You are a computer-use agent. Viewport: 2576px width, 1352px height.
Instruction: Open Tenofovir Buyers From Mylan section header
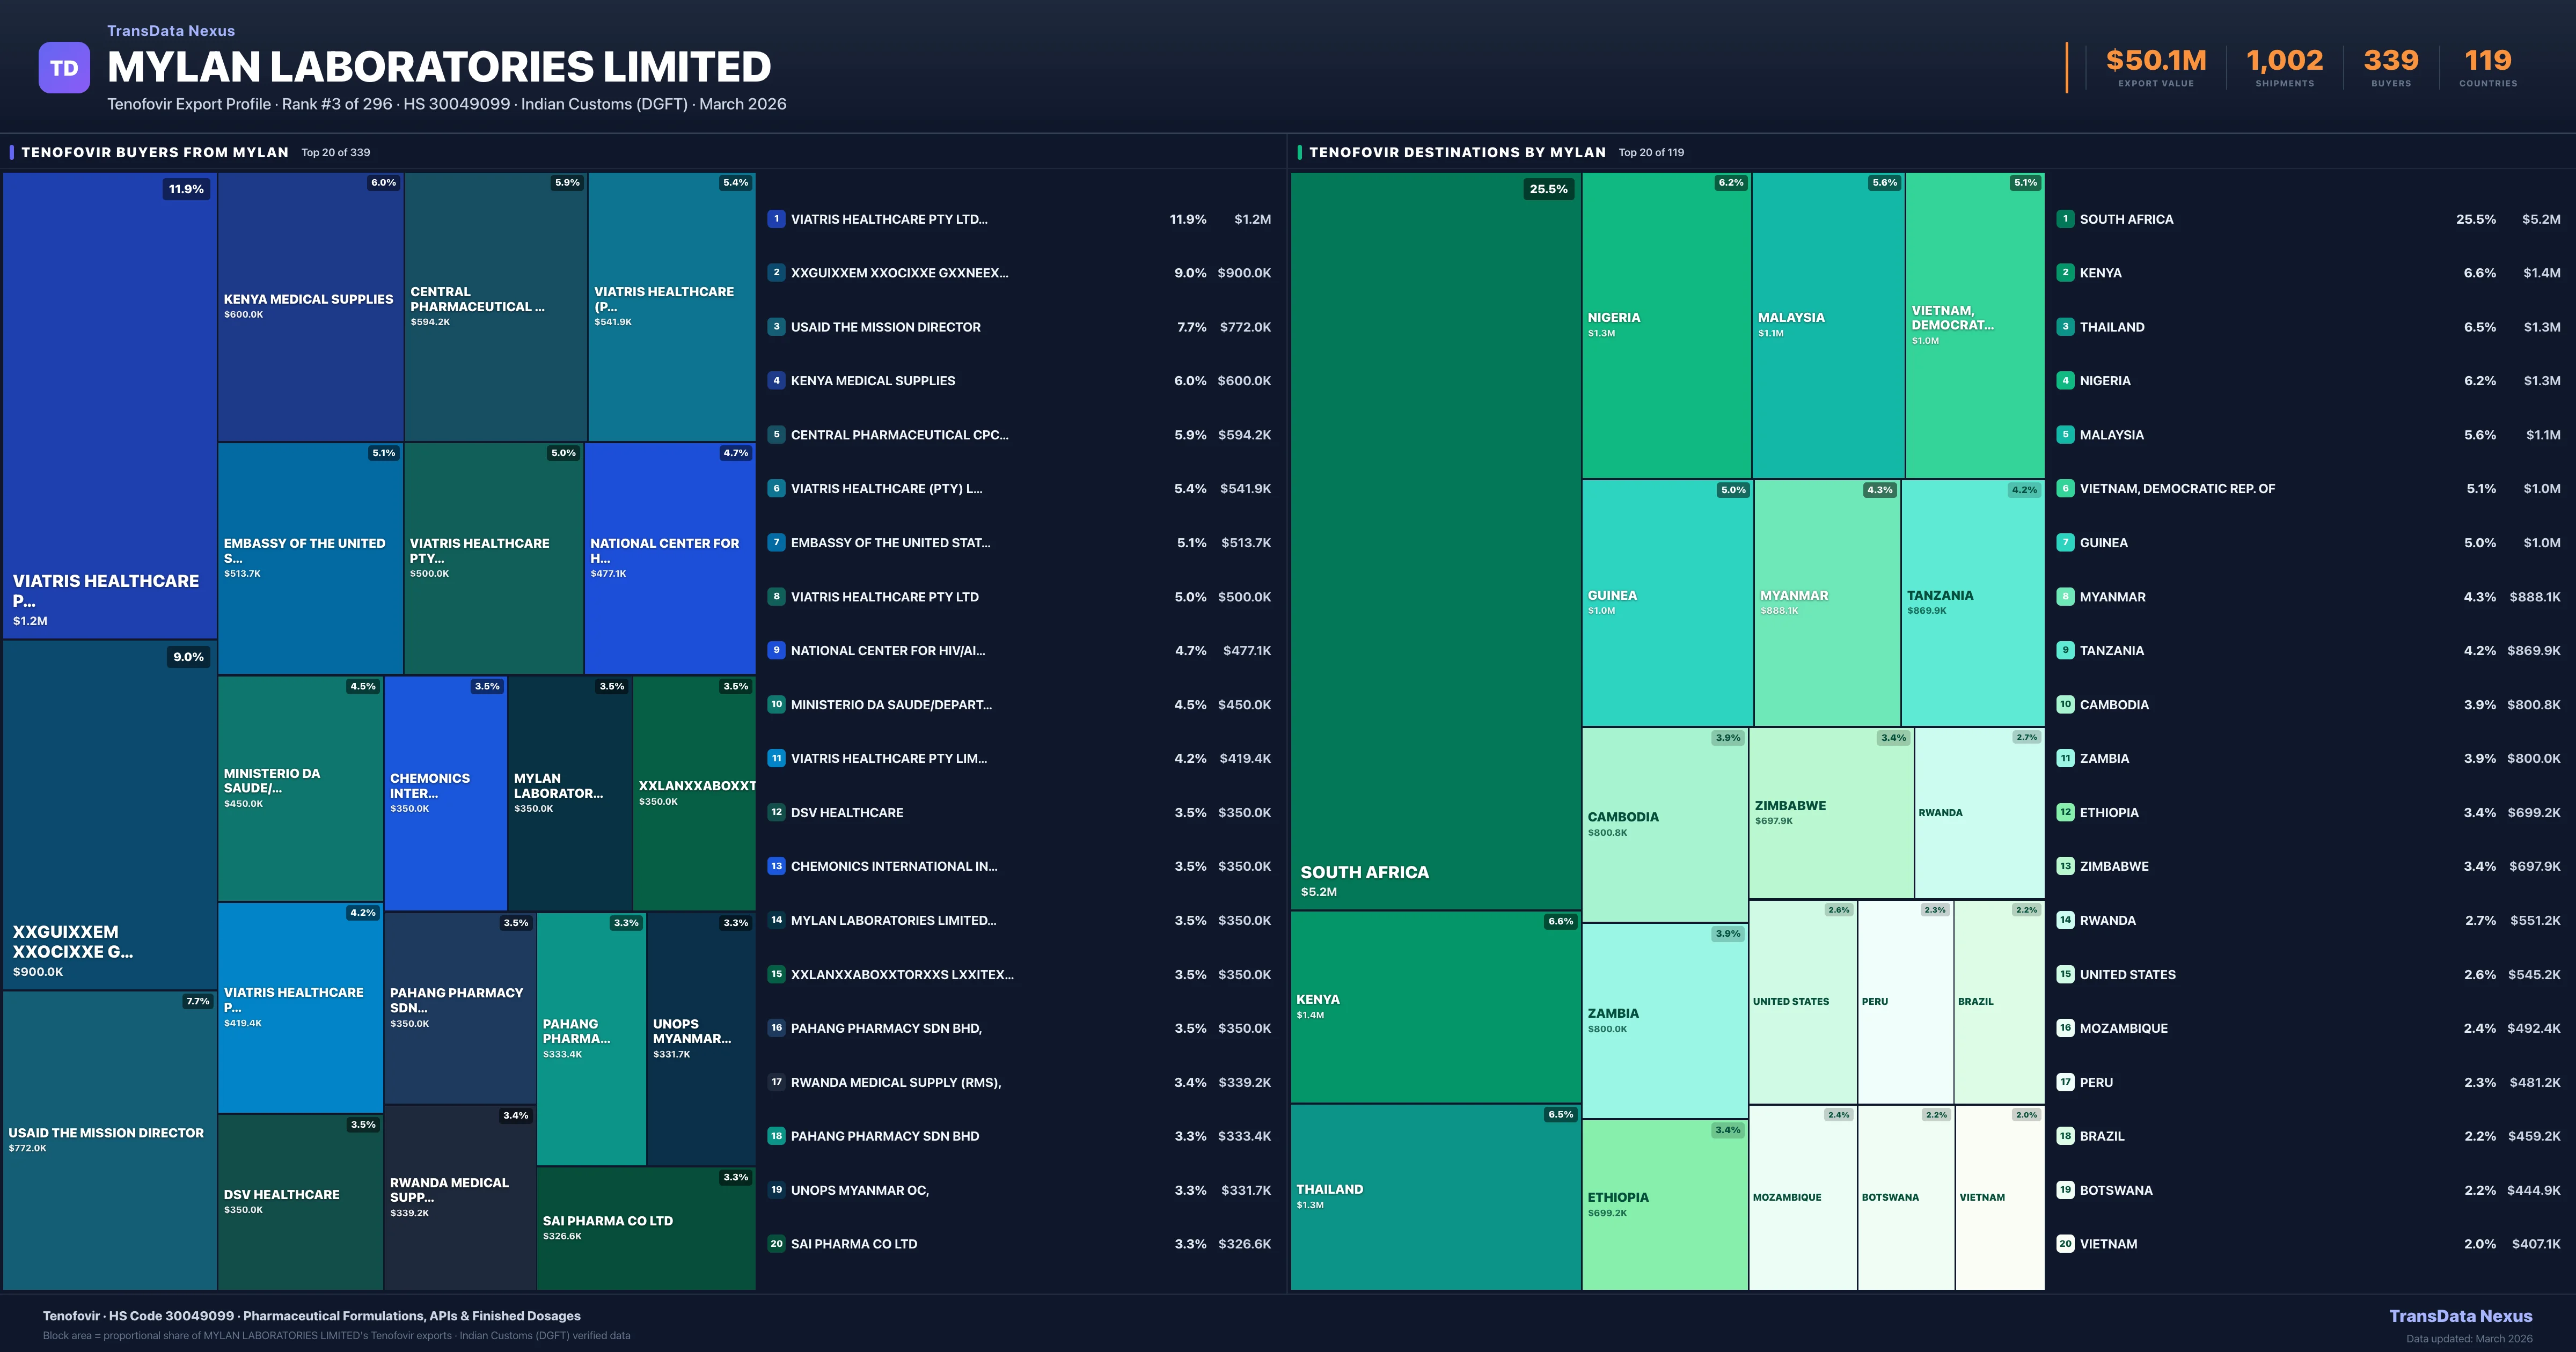tap(155, 152)
